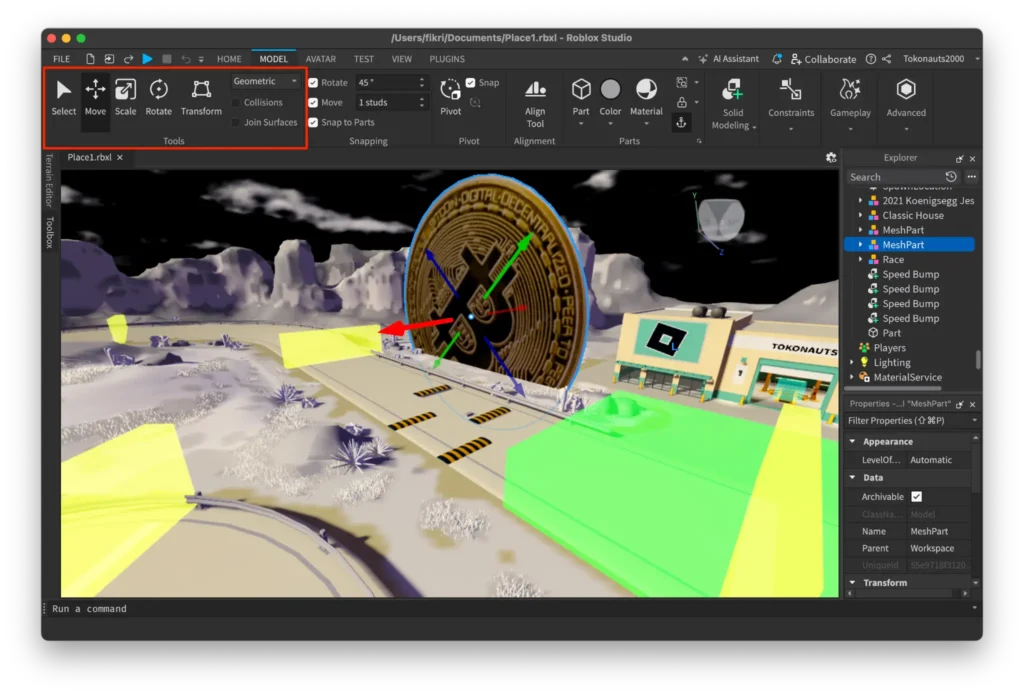Viewport: 1024px width, 695px height.
Task: Switch to the TEST ribbon tab
Action: point(364,59)
